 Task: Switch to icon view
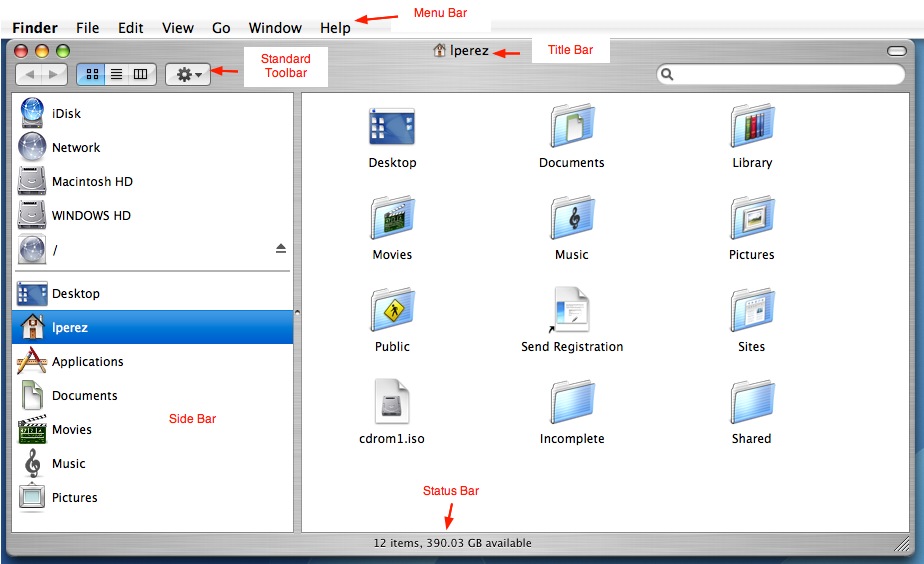92,74
